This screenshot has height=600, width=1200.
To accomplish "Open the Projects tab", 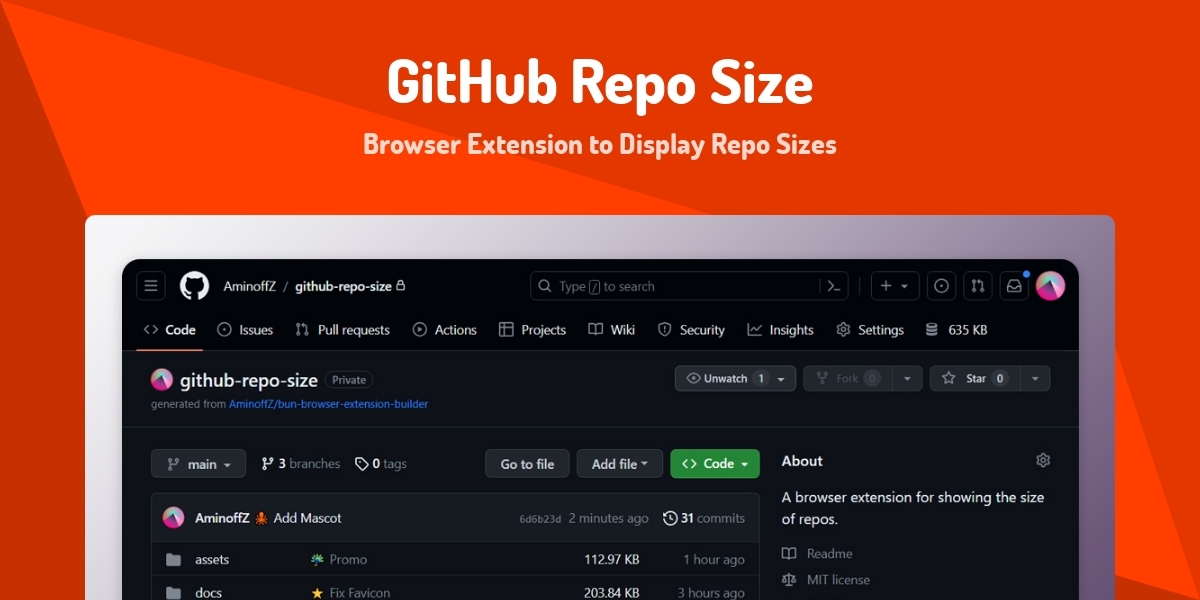I will point(532,330).
